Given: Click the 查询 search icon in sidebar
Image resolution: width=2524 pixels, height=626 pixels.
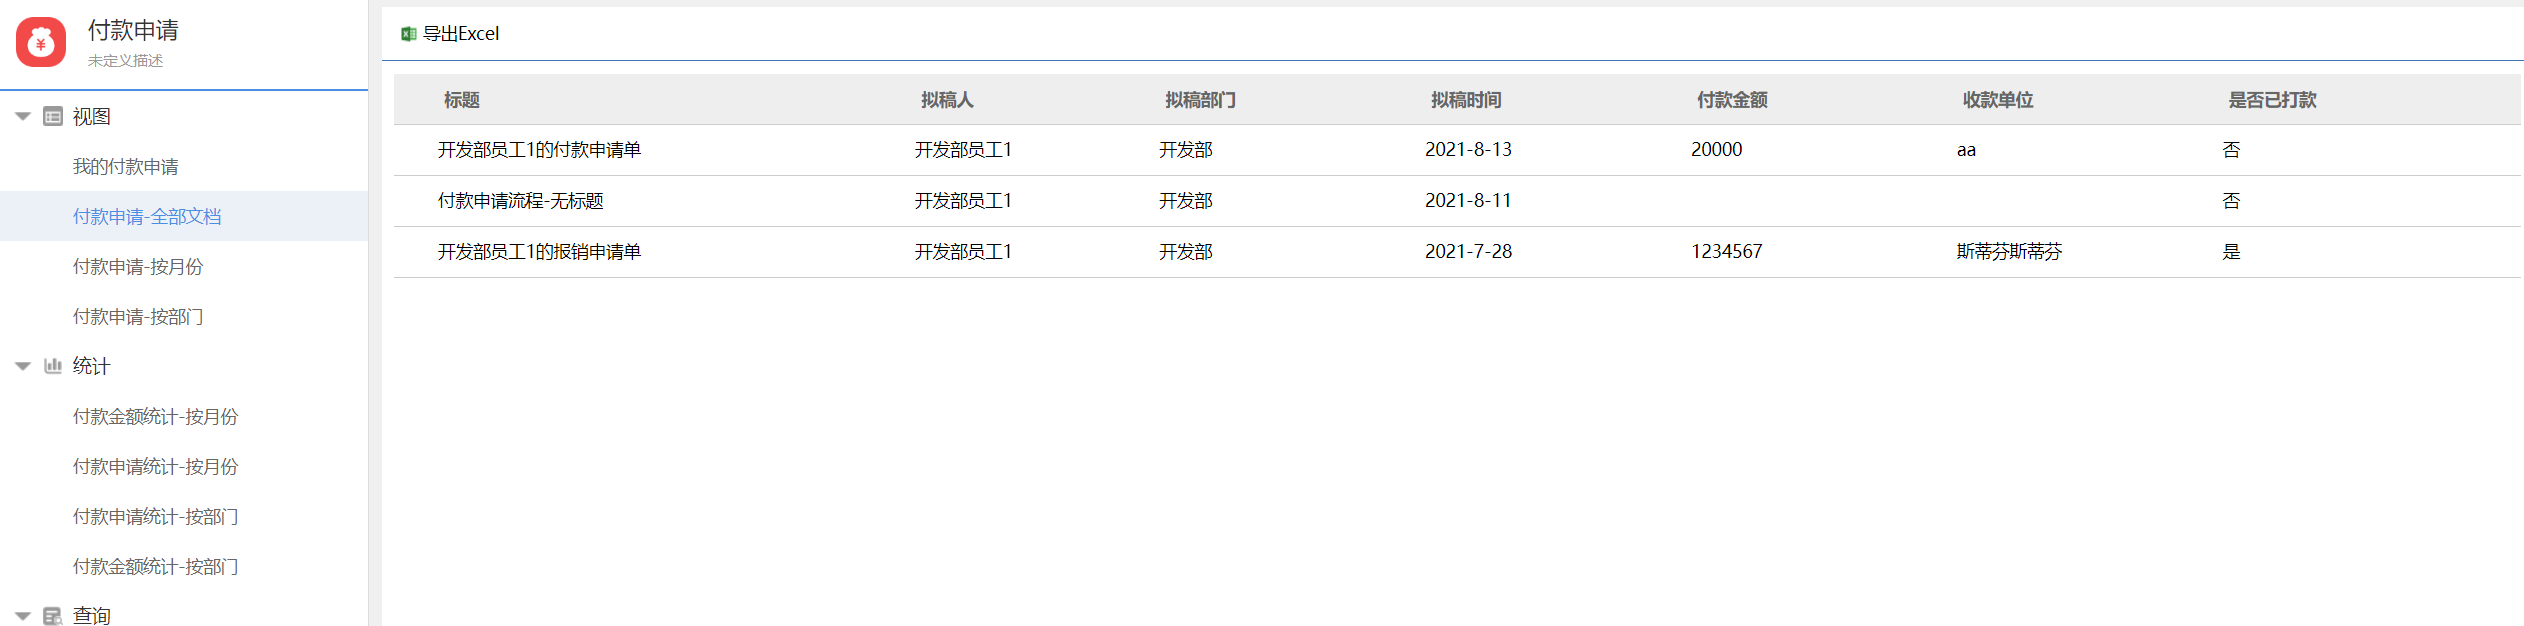Looking at the screenshot, I should [53, 615].
